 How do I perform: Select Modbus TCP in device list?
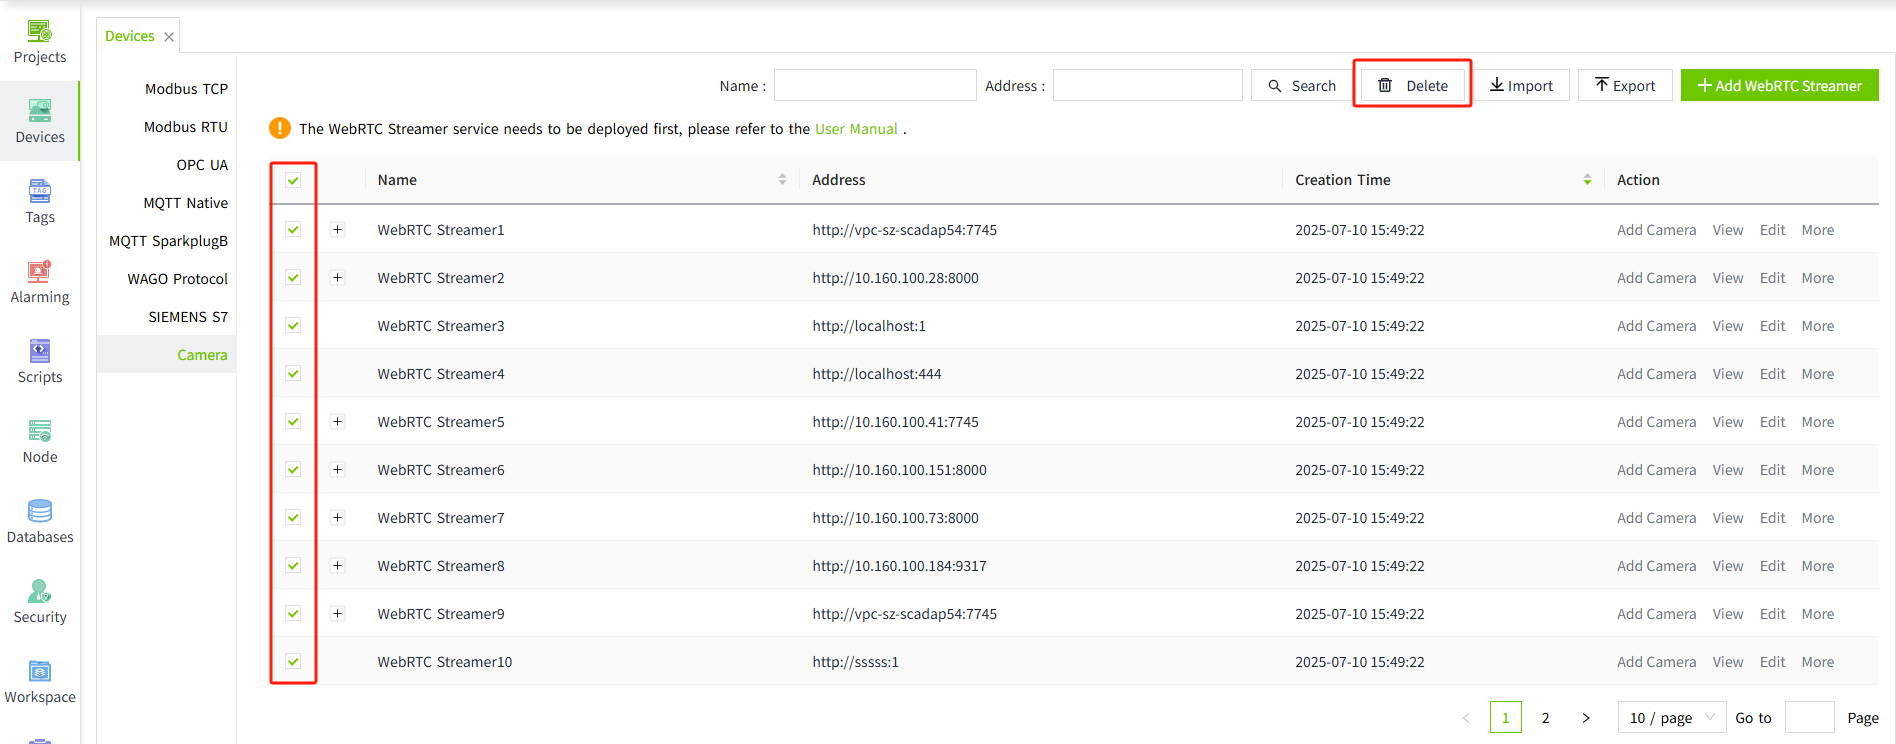point(186,89)
